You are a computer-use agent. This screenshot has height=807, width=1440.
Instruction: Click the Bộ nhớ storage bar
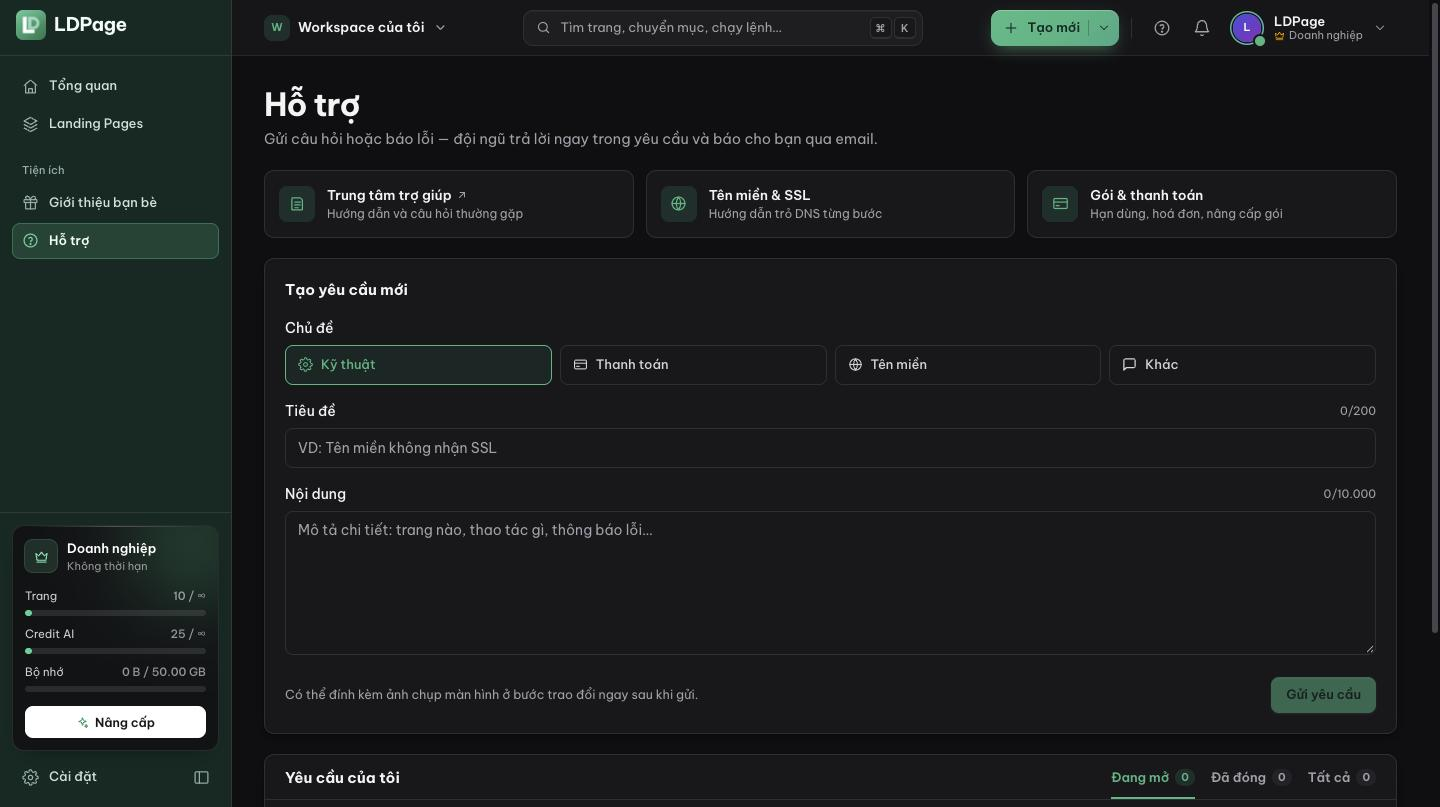click(x=115, y=689)
